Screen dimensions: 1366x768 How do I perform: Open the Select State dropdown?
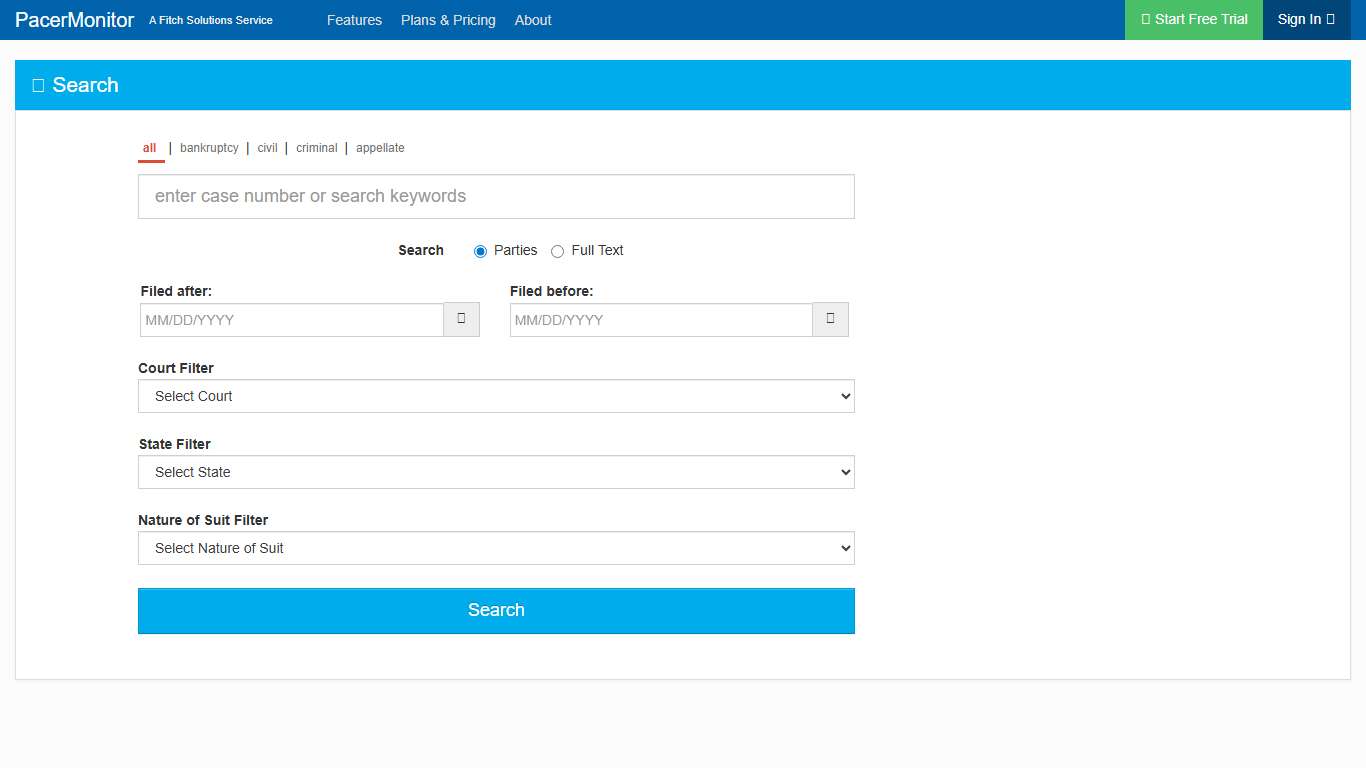tap(496, 472)
